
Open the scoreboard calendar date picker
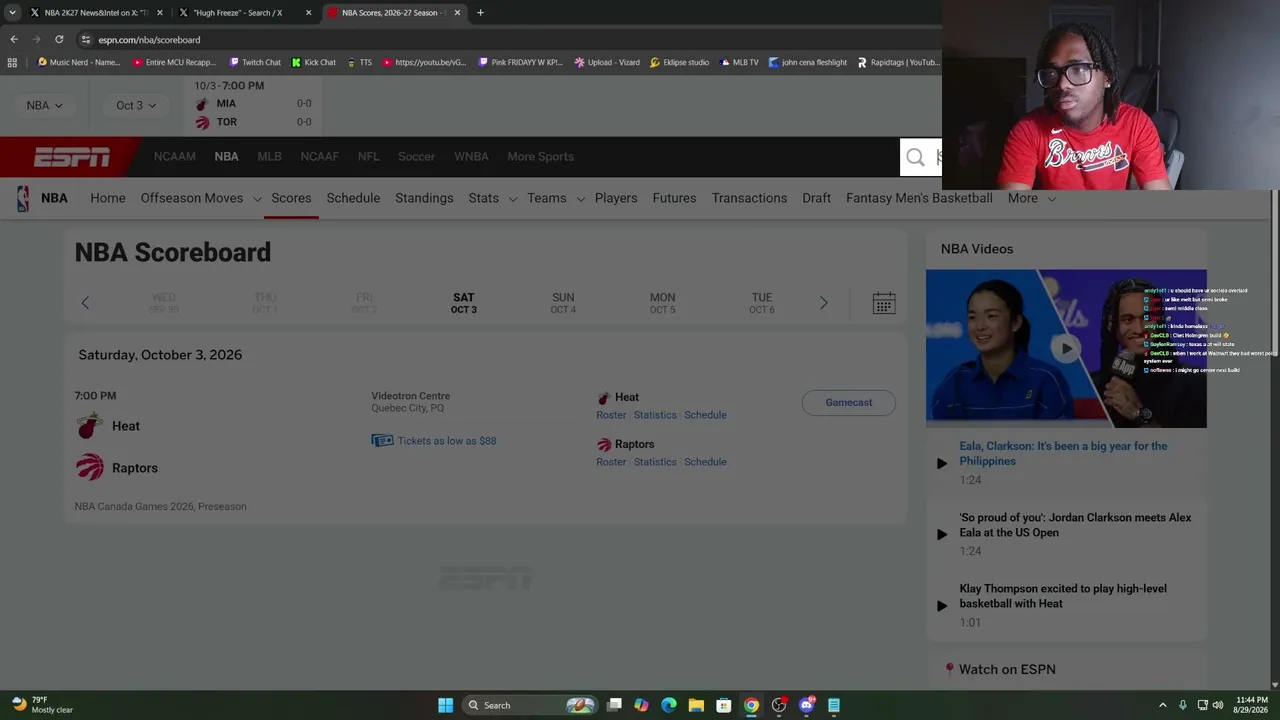(x=884, y=303)
